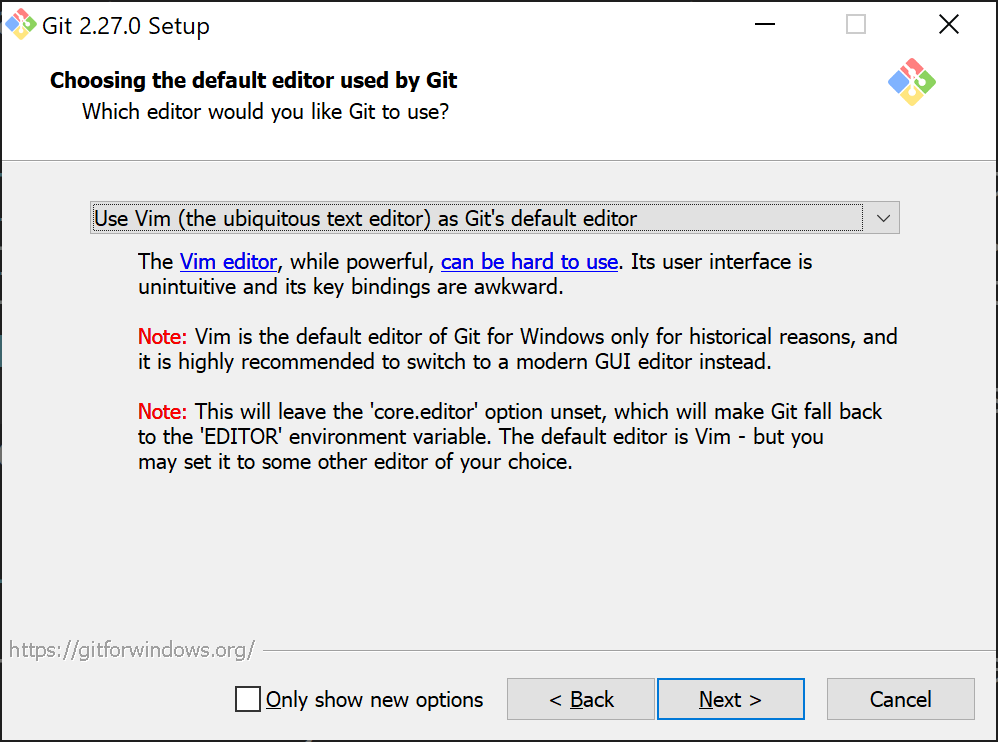998x742 pixels.
Task: Click the "can be hard to use" link
Action: pos(529,261)
